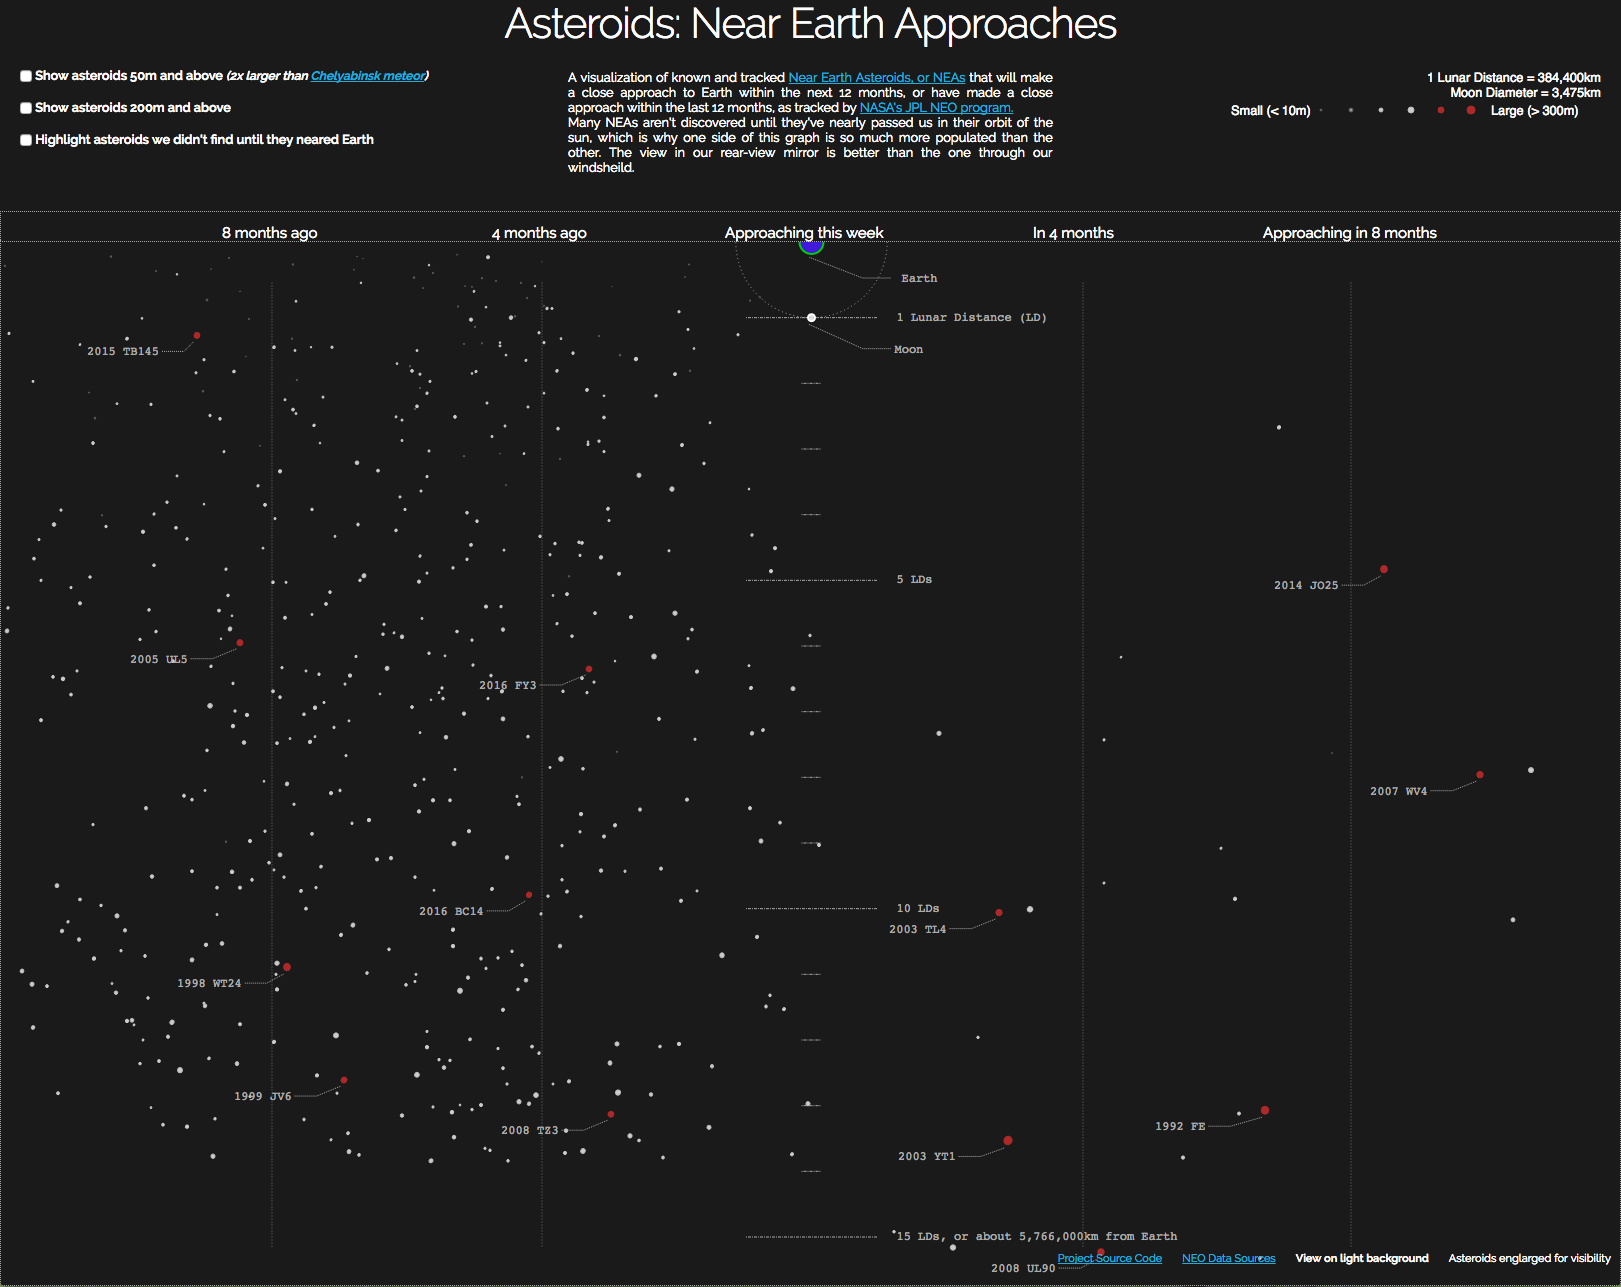Select the 2016 FY3 asteroid dot
This screenshot has height=1287, width=1621.
[x=588, y=670]
